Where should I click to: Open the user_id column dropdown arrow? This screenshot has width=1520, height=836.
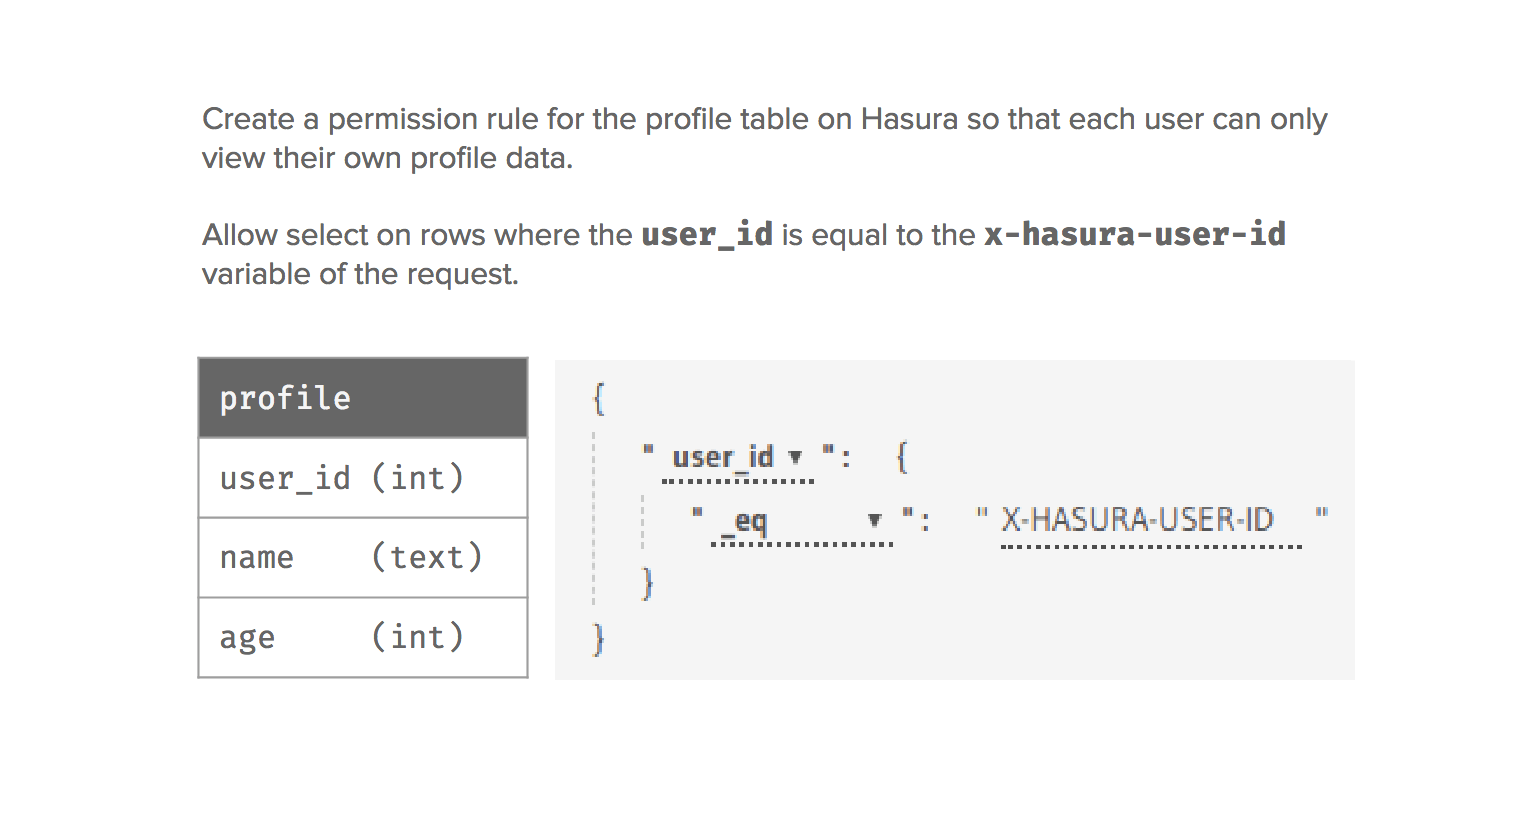(795, 458)
